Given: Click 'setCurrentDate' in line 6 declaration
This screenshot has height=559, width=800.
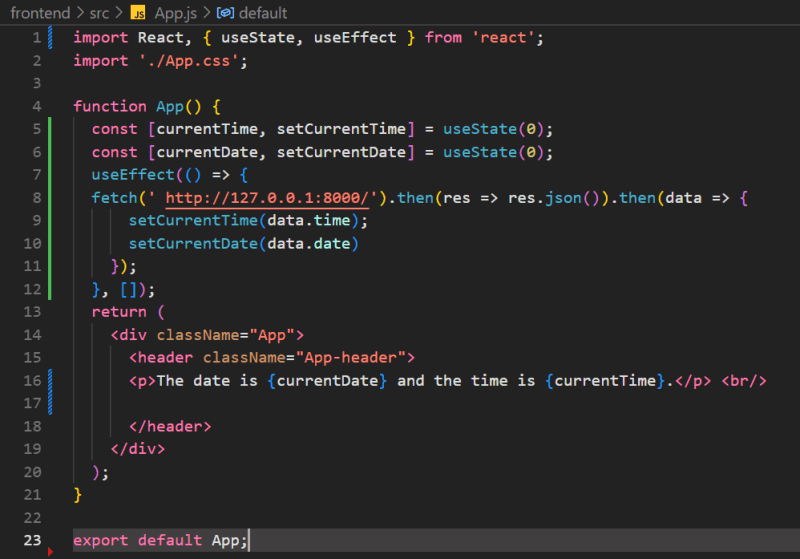Looking at the screenshot, I should coord(341,152).
